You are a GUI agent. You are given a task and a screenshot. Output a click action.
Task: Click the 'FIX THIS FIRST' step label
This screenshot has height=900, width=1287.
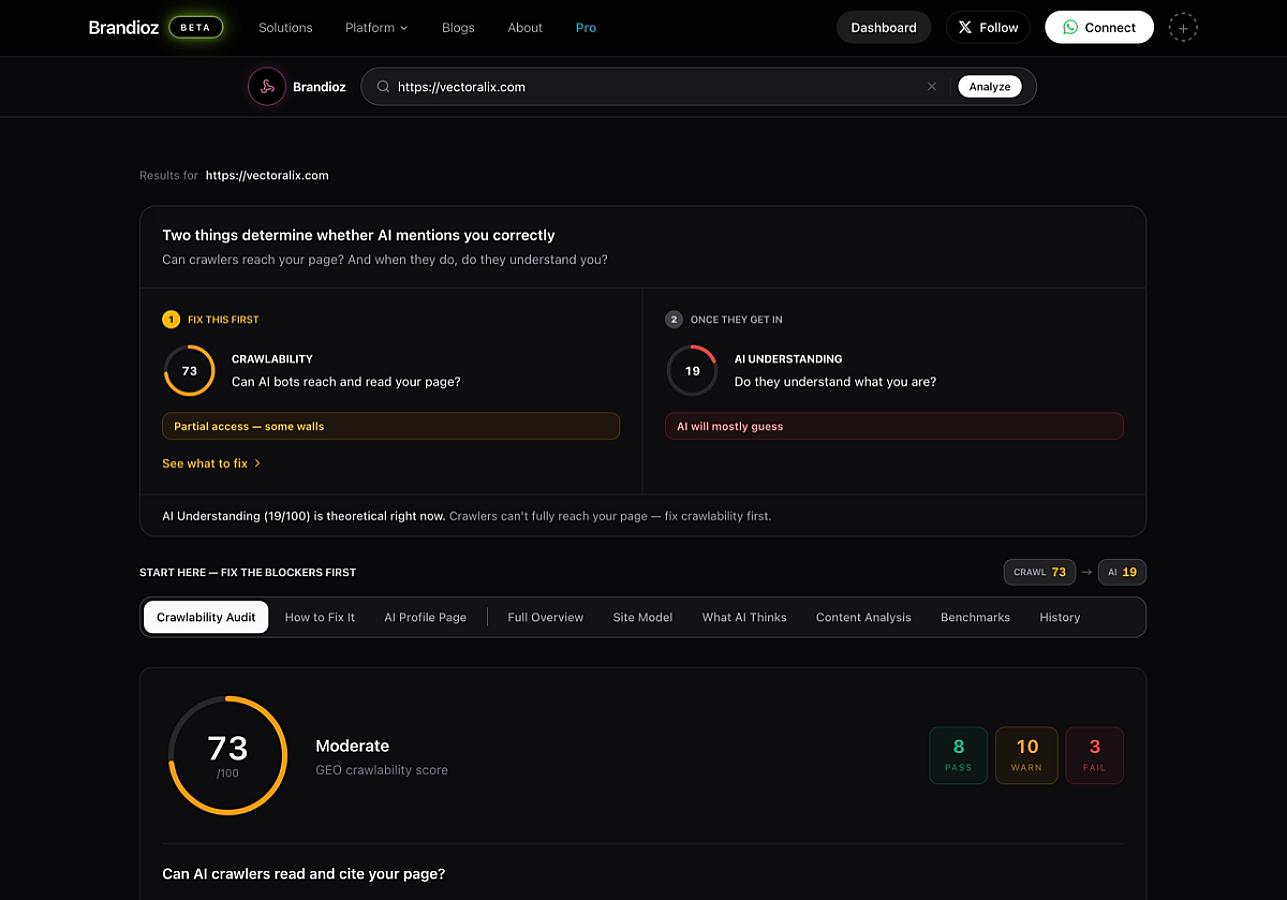[223, 320]
